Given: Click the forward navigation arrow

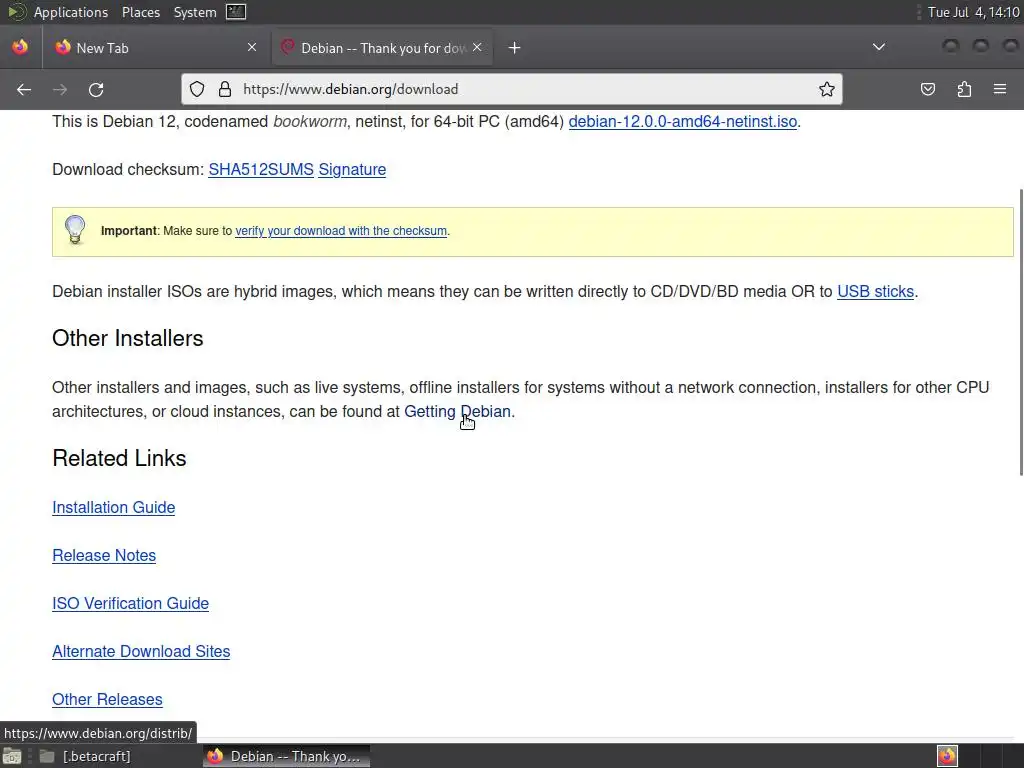Looking at the screenshot, I should point(60,89).
